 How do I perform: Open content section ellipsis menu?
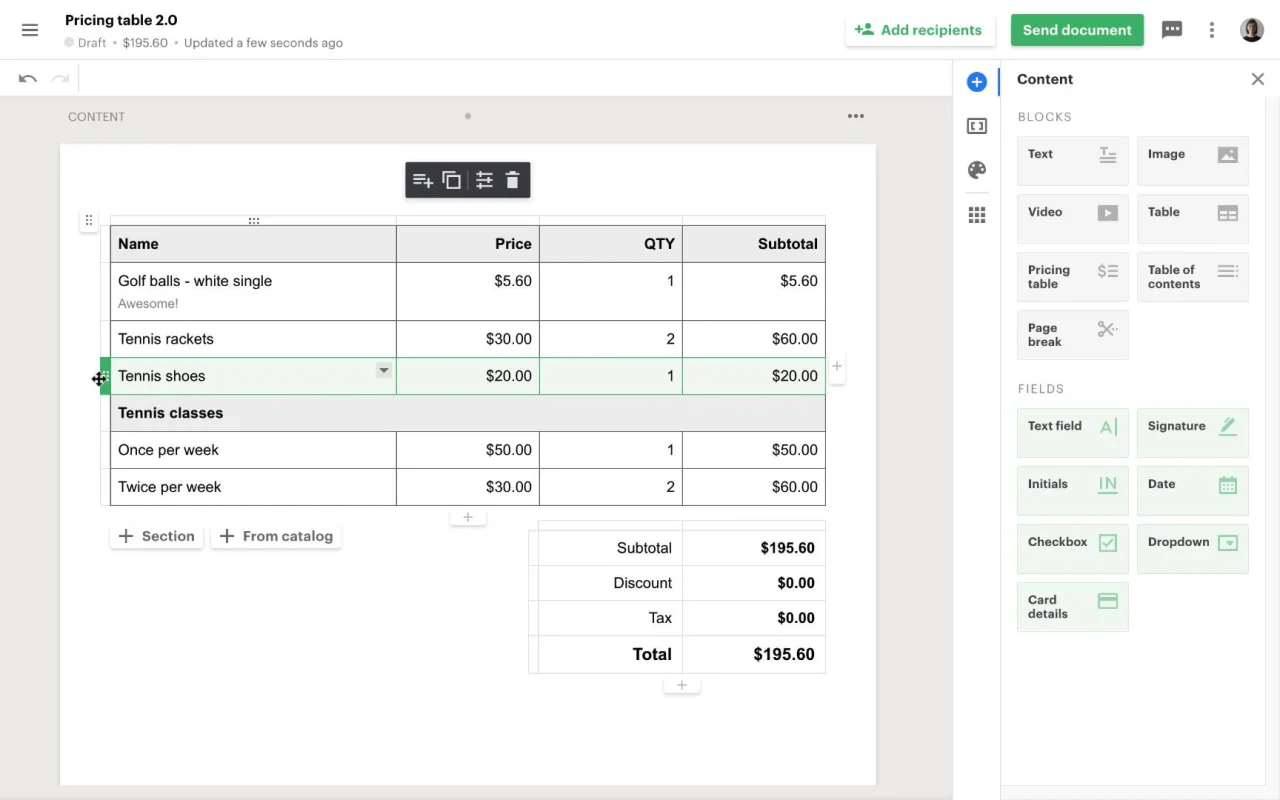click(855, 116)
